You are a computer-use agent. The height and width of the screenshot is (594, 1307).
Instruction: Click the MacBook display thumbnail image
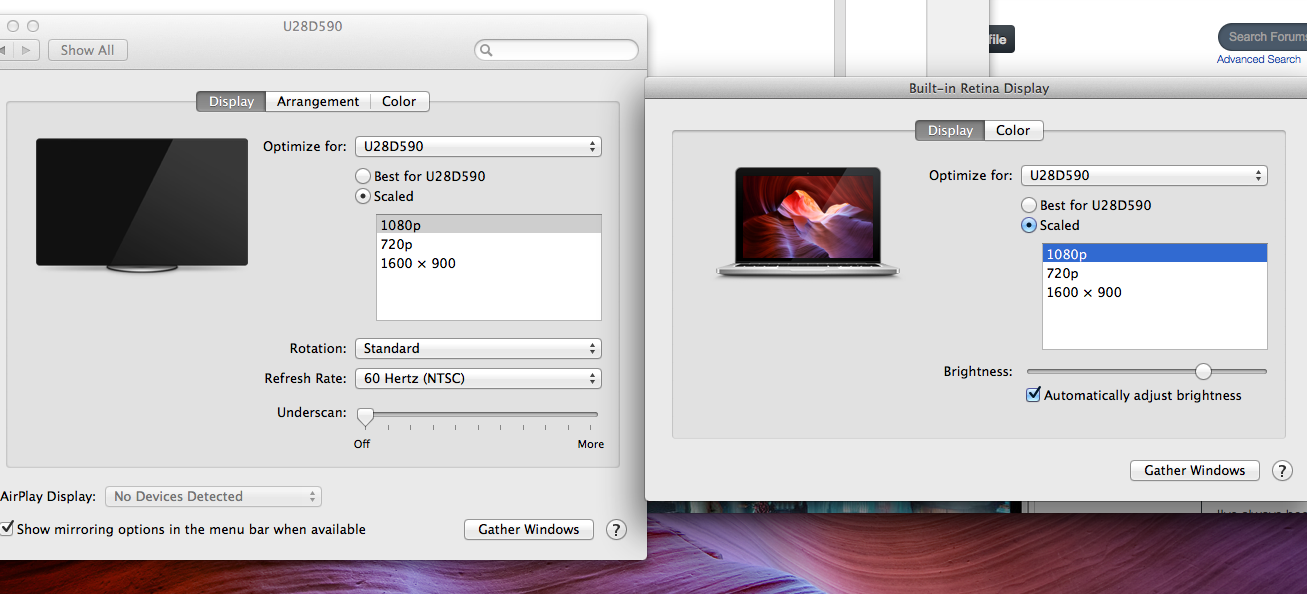coord(808,222)
